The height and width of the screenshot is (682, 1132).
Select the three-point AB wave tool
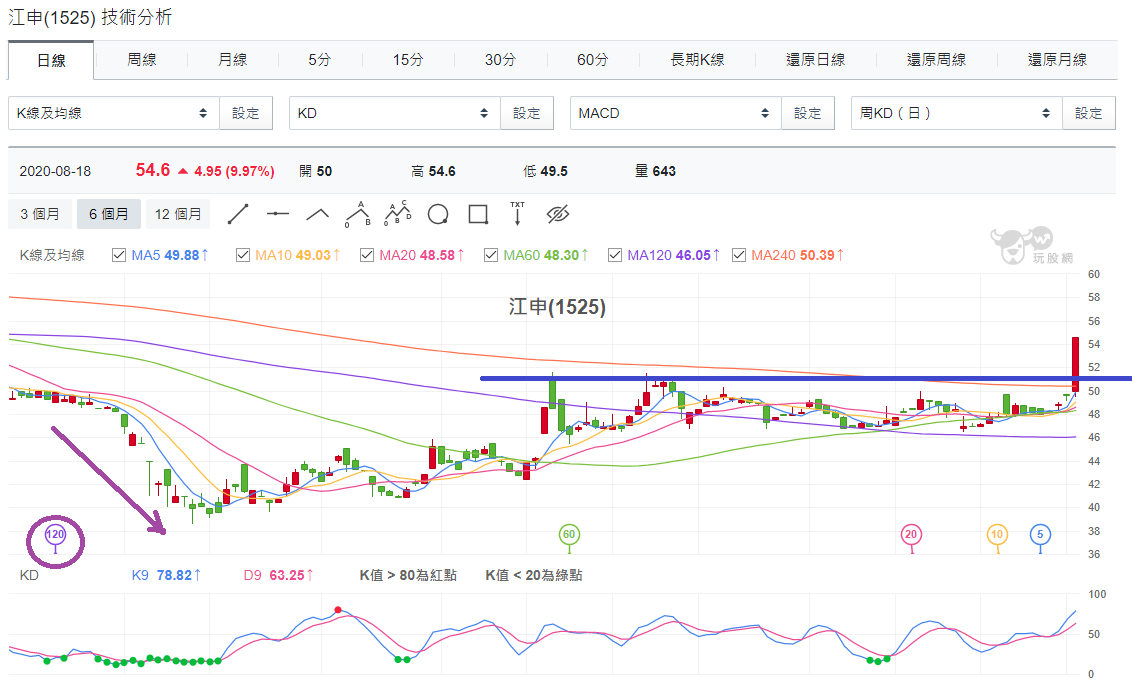click(x=357, y=214)
